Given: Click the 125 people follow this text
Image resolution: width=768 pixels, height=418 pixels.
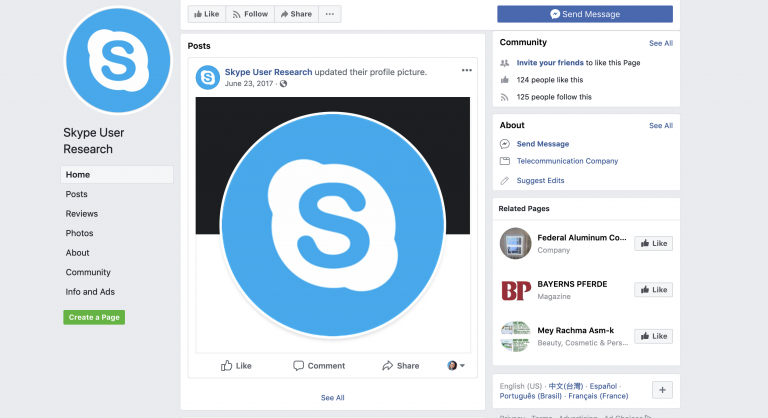Looking at the screenshot, I should point(554,97).
